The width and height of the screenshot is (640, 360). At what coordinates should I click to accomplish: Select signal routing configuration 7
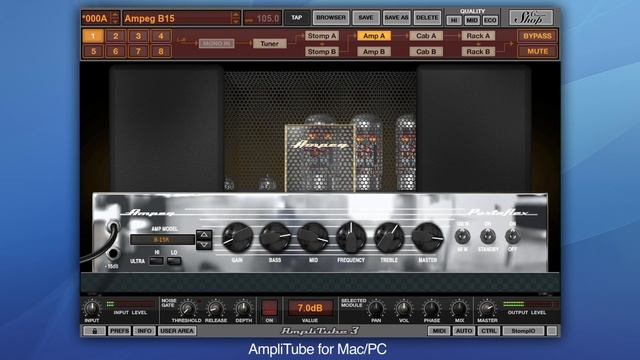click(x=138, y=51)
